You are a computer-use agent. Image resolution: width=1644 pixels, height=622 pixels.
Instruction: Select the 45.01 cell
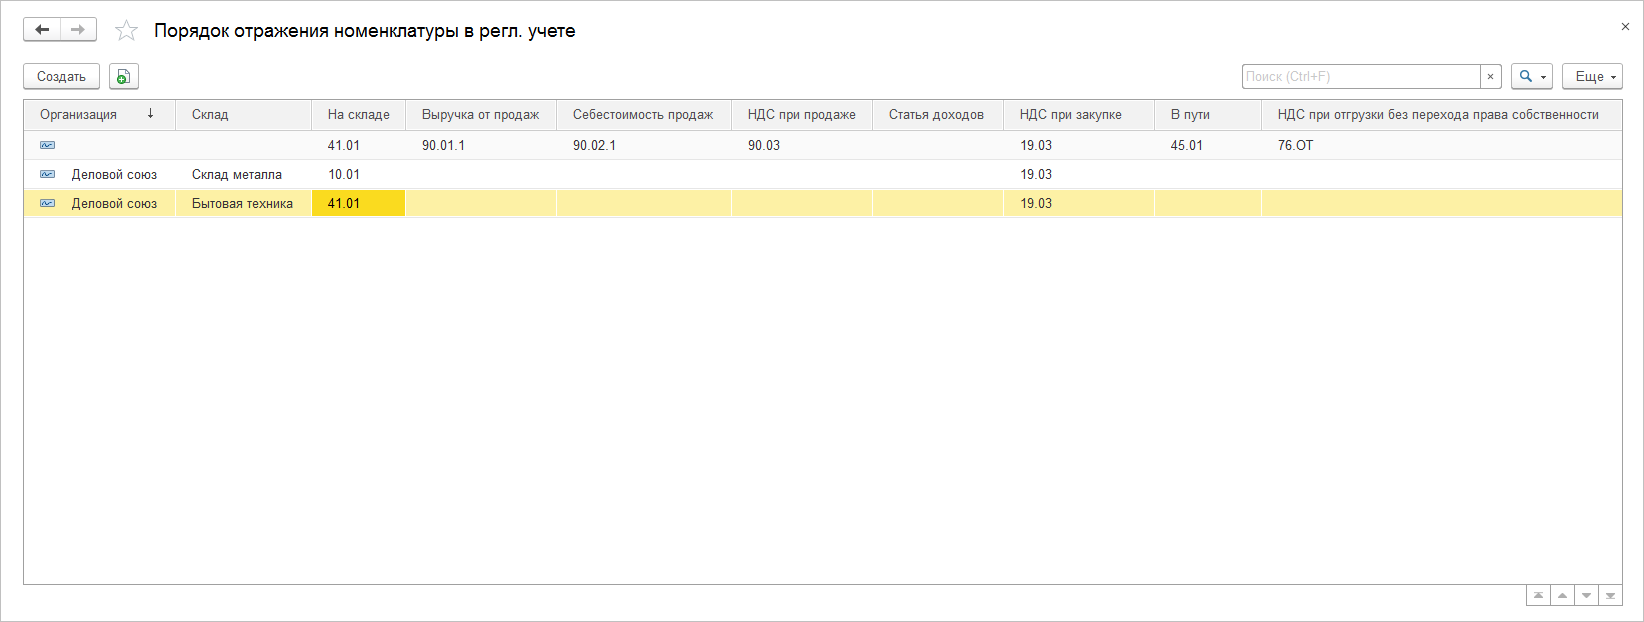tap(1207, 145)
